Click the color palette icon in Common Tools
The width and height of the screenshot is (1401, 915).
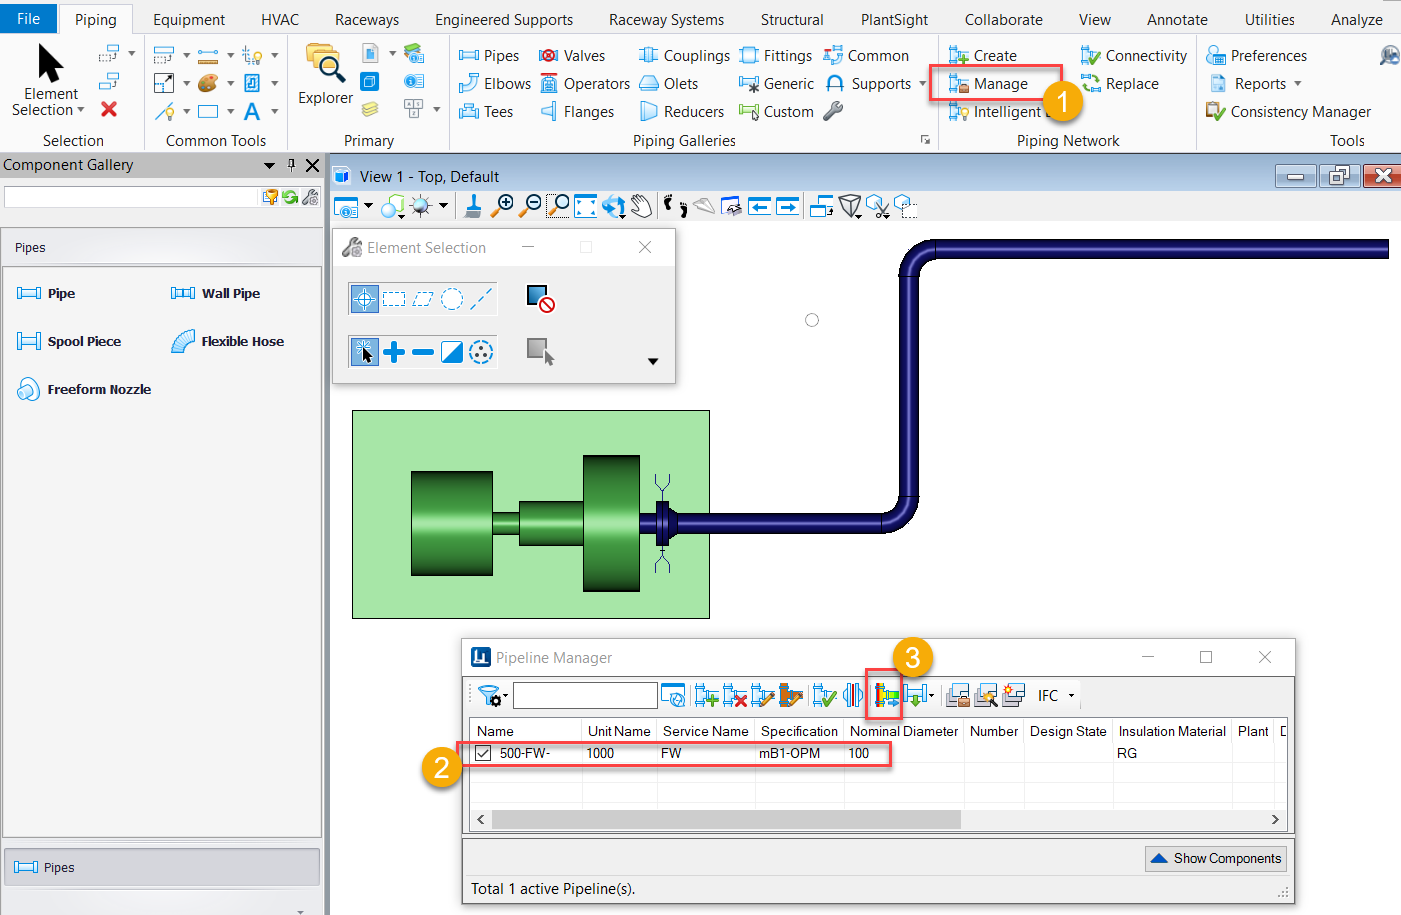[x=208, y=83]
